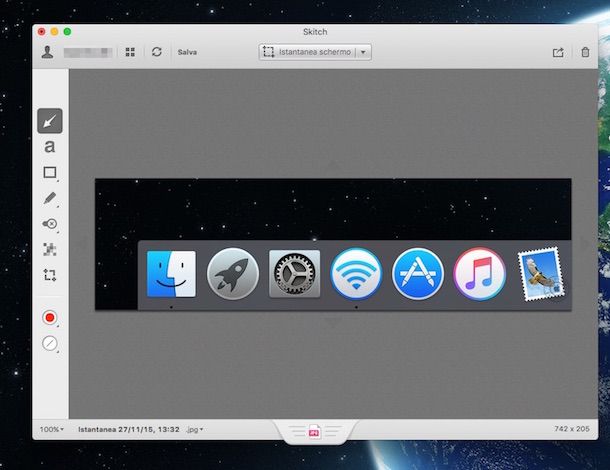Click the green zoom window button
The width and height of the screenshot is (610, 470).
point(67,32)
